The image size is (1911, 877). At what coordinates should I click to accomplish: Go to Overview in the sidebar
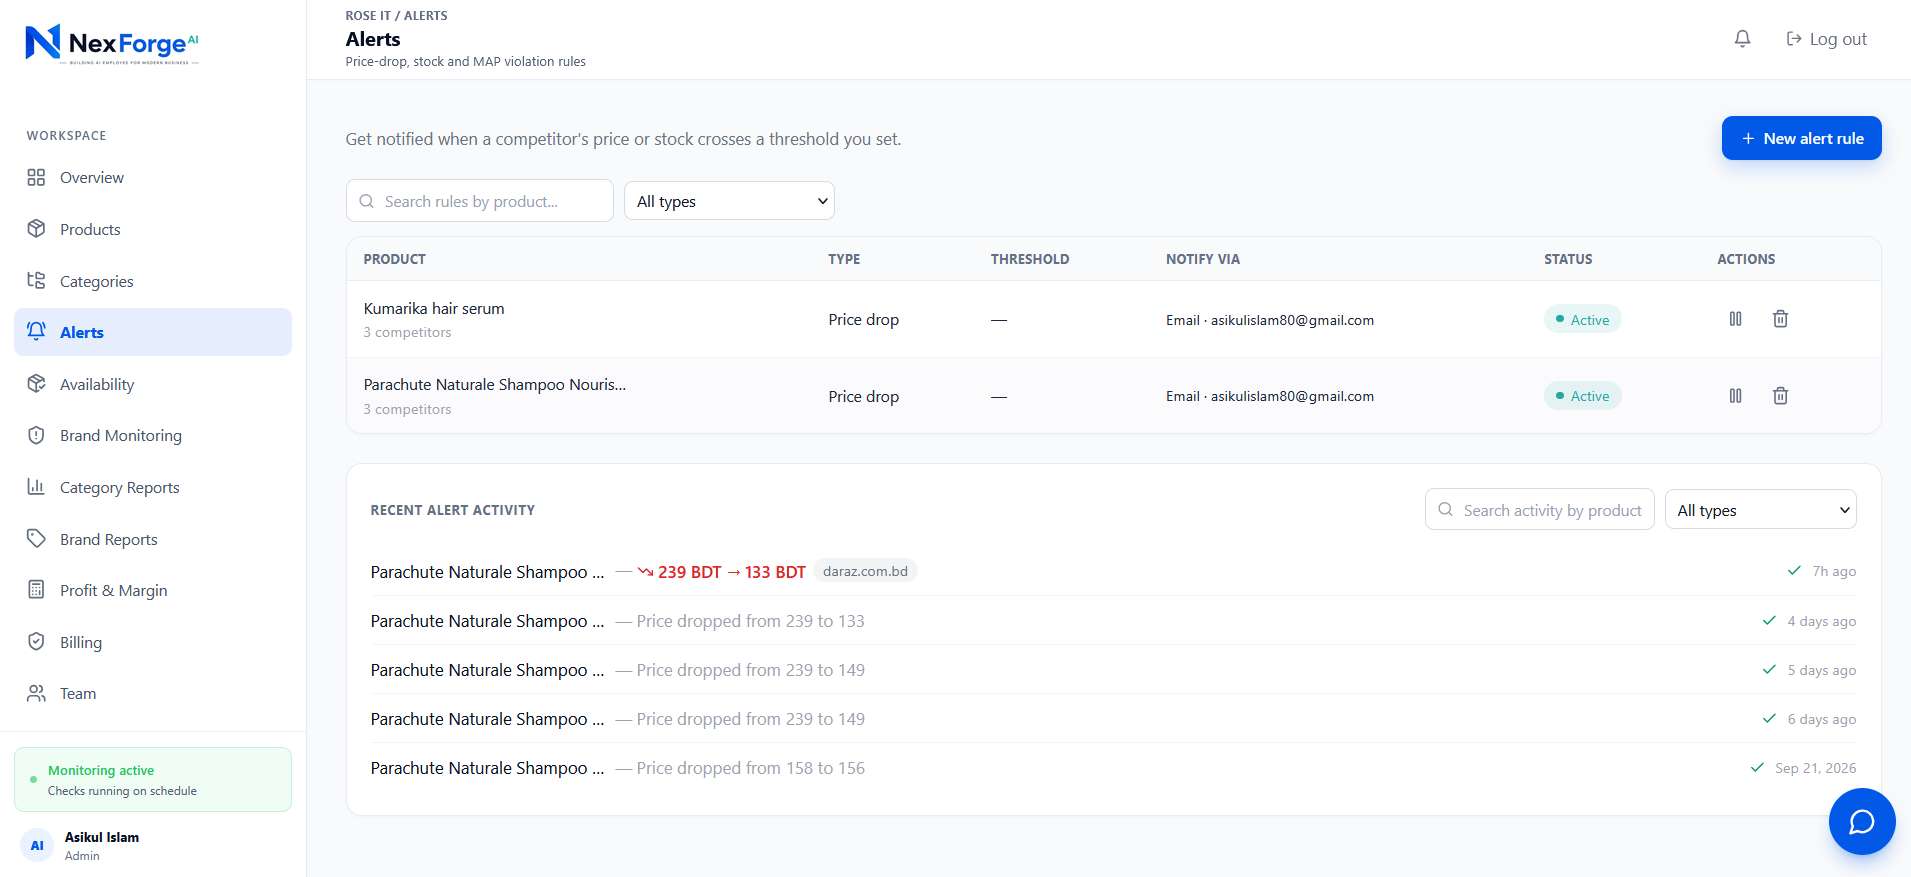(x=153, y=178)
